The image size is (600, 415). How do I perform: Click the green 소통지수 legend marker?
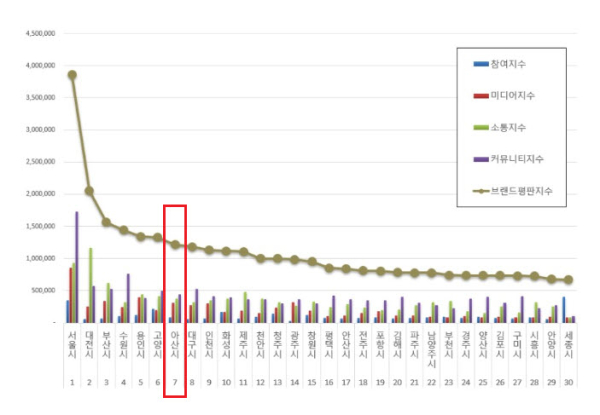coord(480,127)
